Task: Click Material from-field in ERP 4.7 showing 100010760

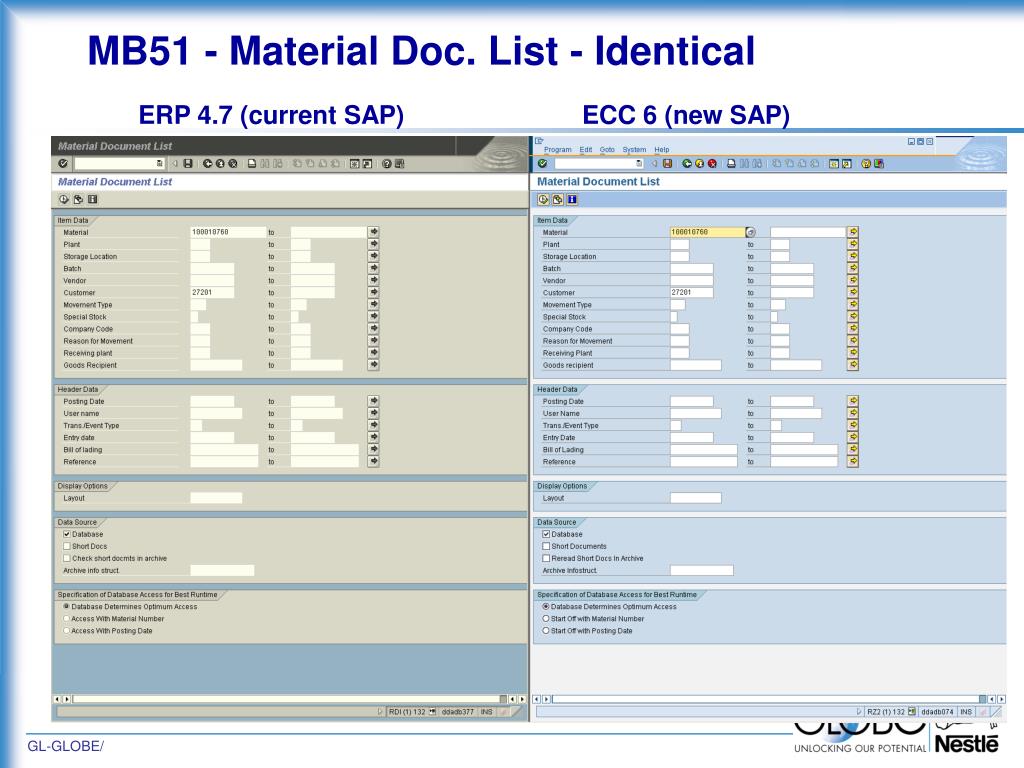Action: (228, 232)
